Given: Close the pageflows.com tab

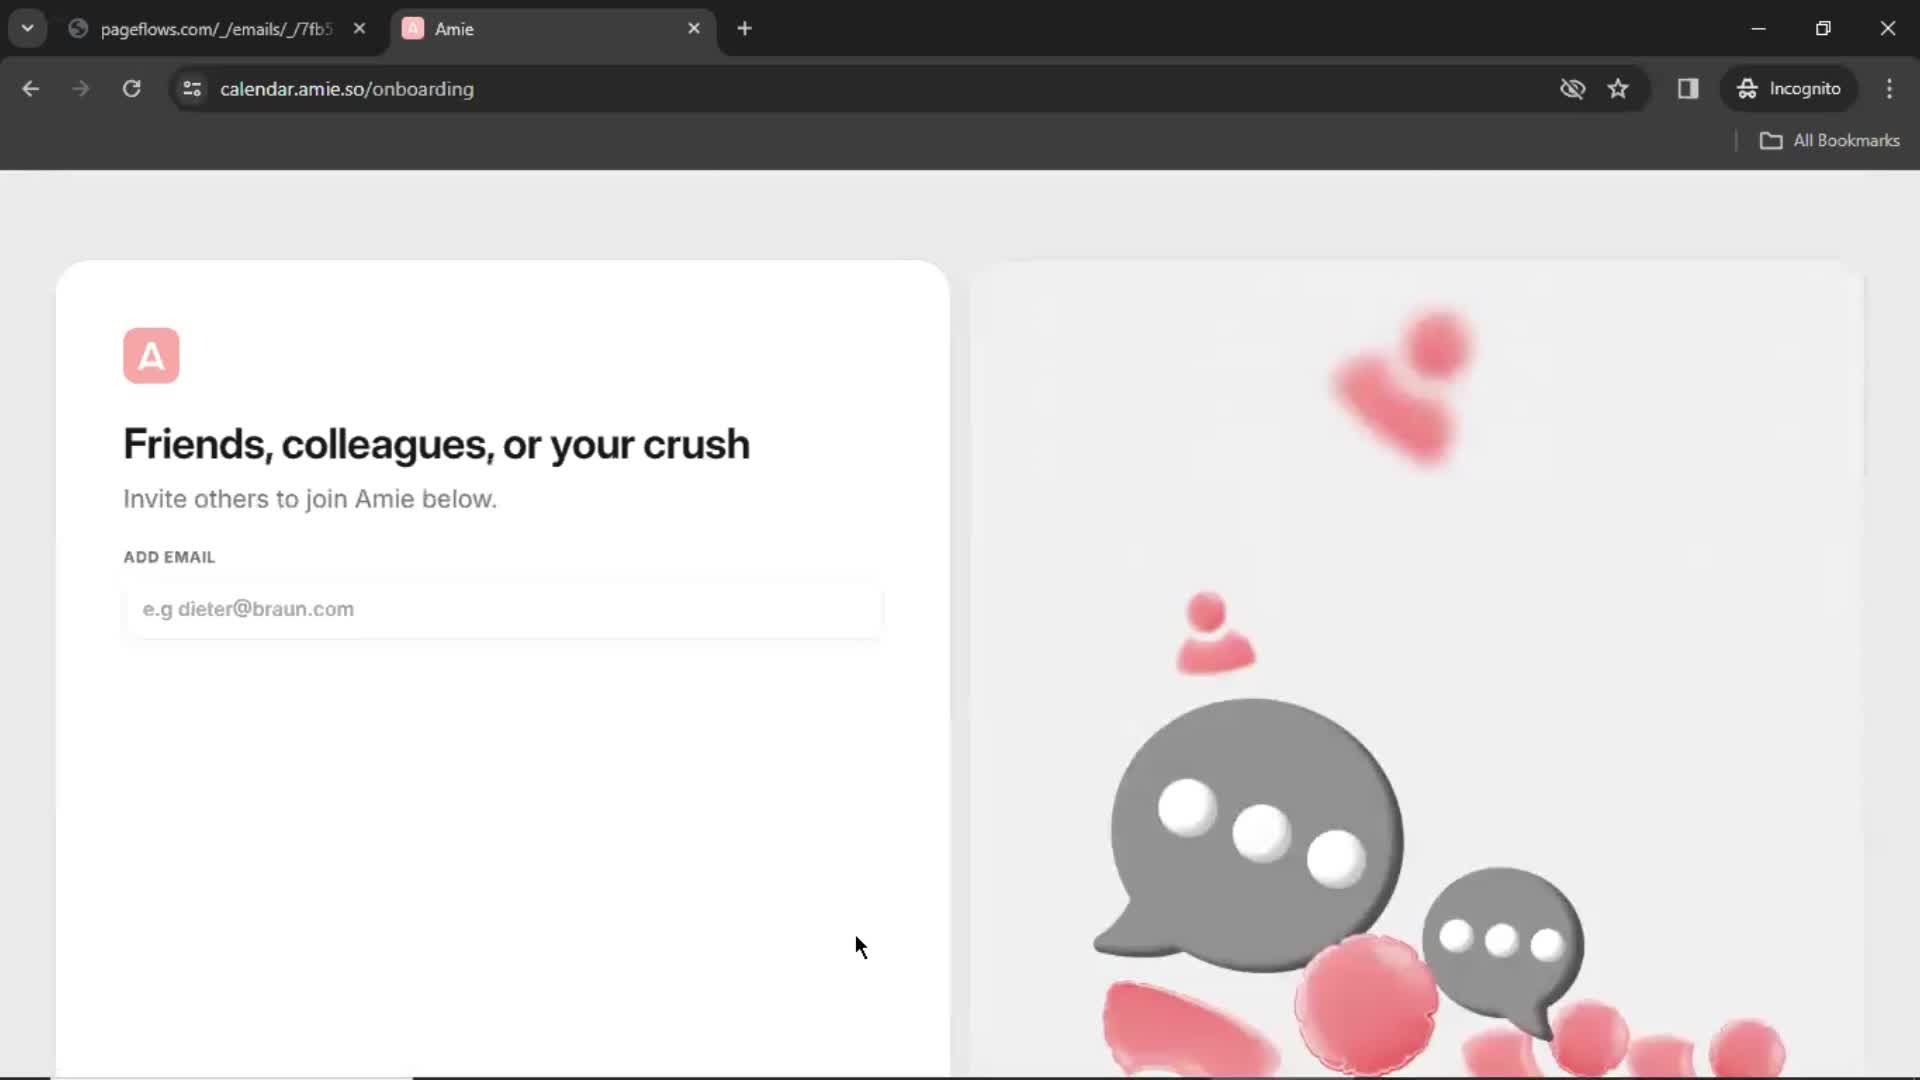Looking at the screenshot, I should [359, 28].
